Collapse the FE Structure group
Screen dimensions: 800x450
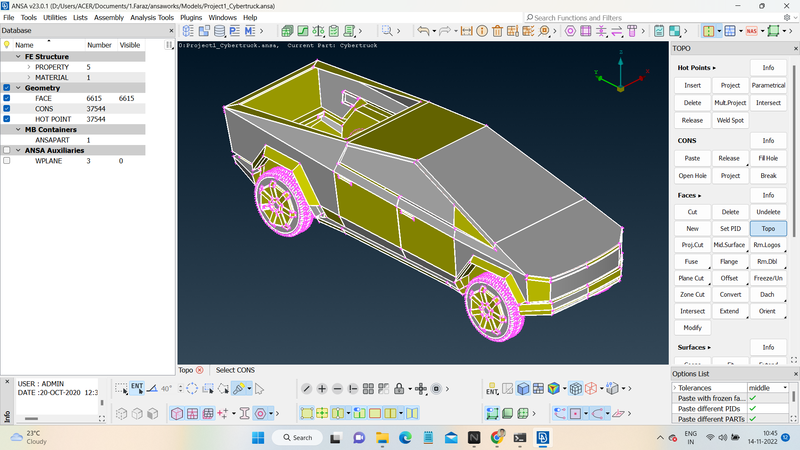click(x=18, y=57)
